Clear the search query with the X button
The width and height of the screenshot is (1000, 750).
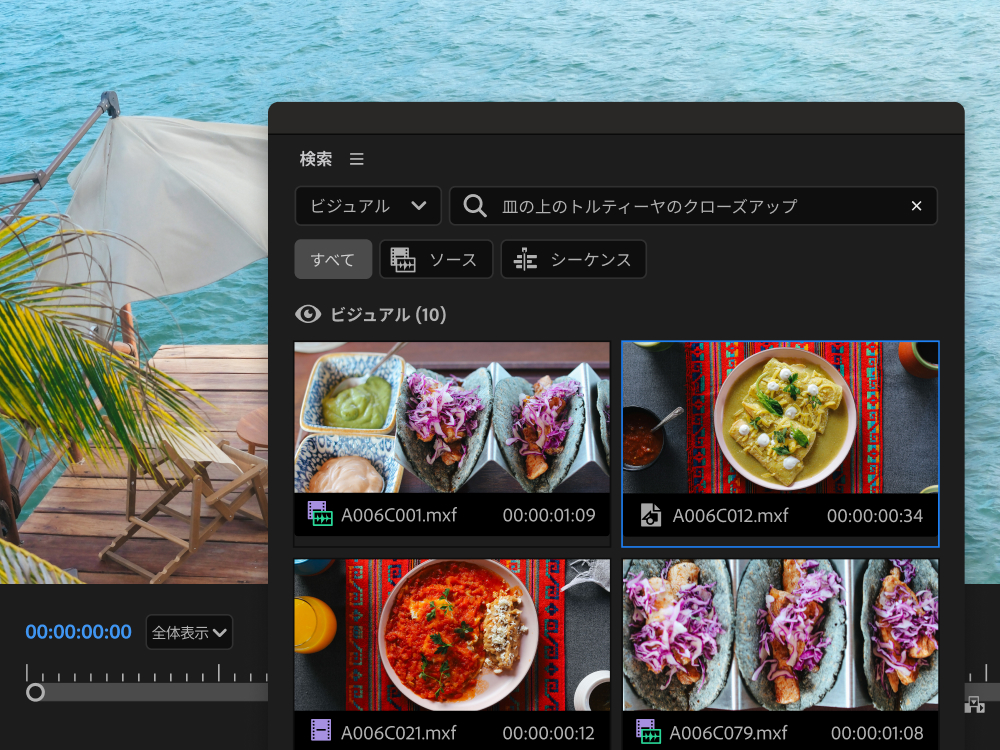click(x=916, y=205)
